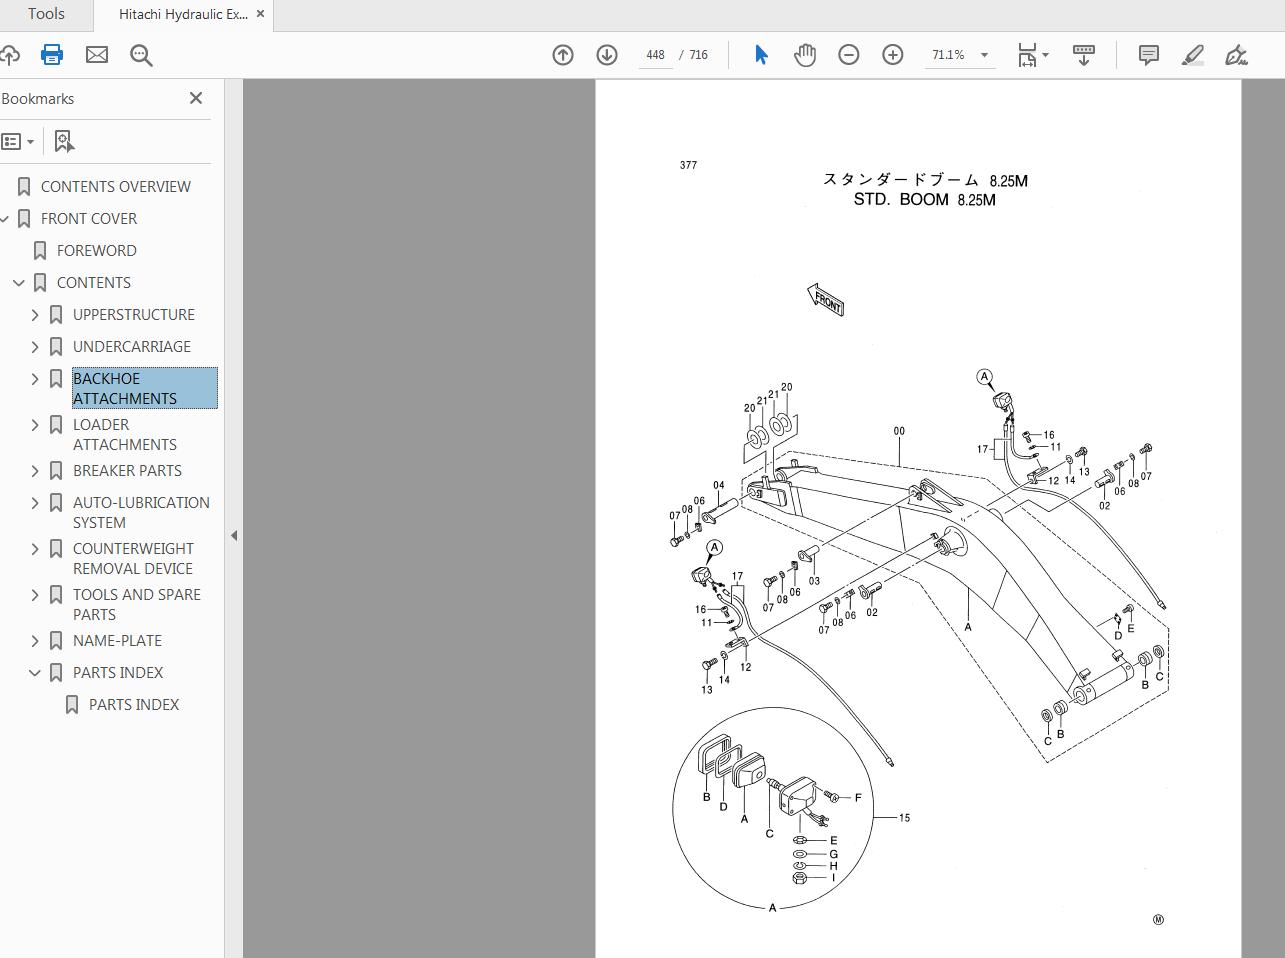Collapse the CONTENTS bookmark tree
The width and height of the screenshot is (1285, 958).
[x=18, y=283]
